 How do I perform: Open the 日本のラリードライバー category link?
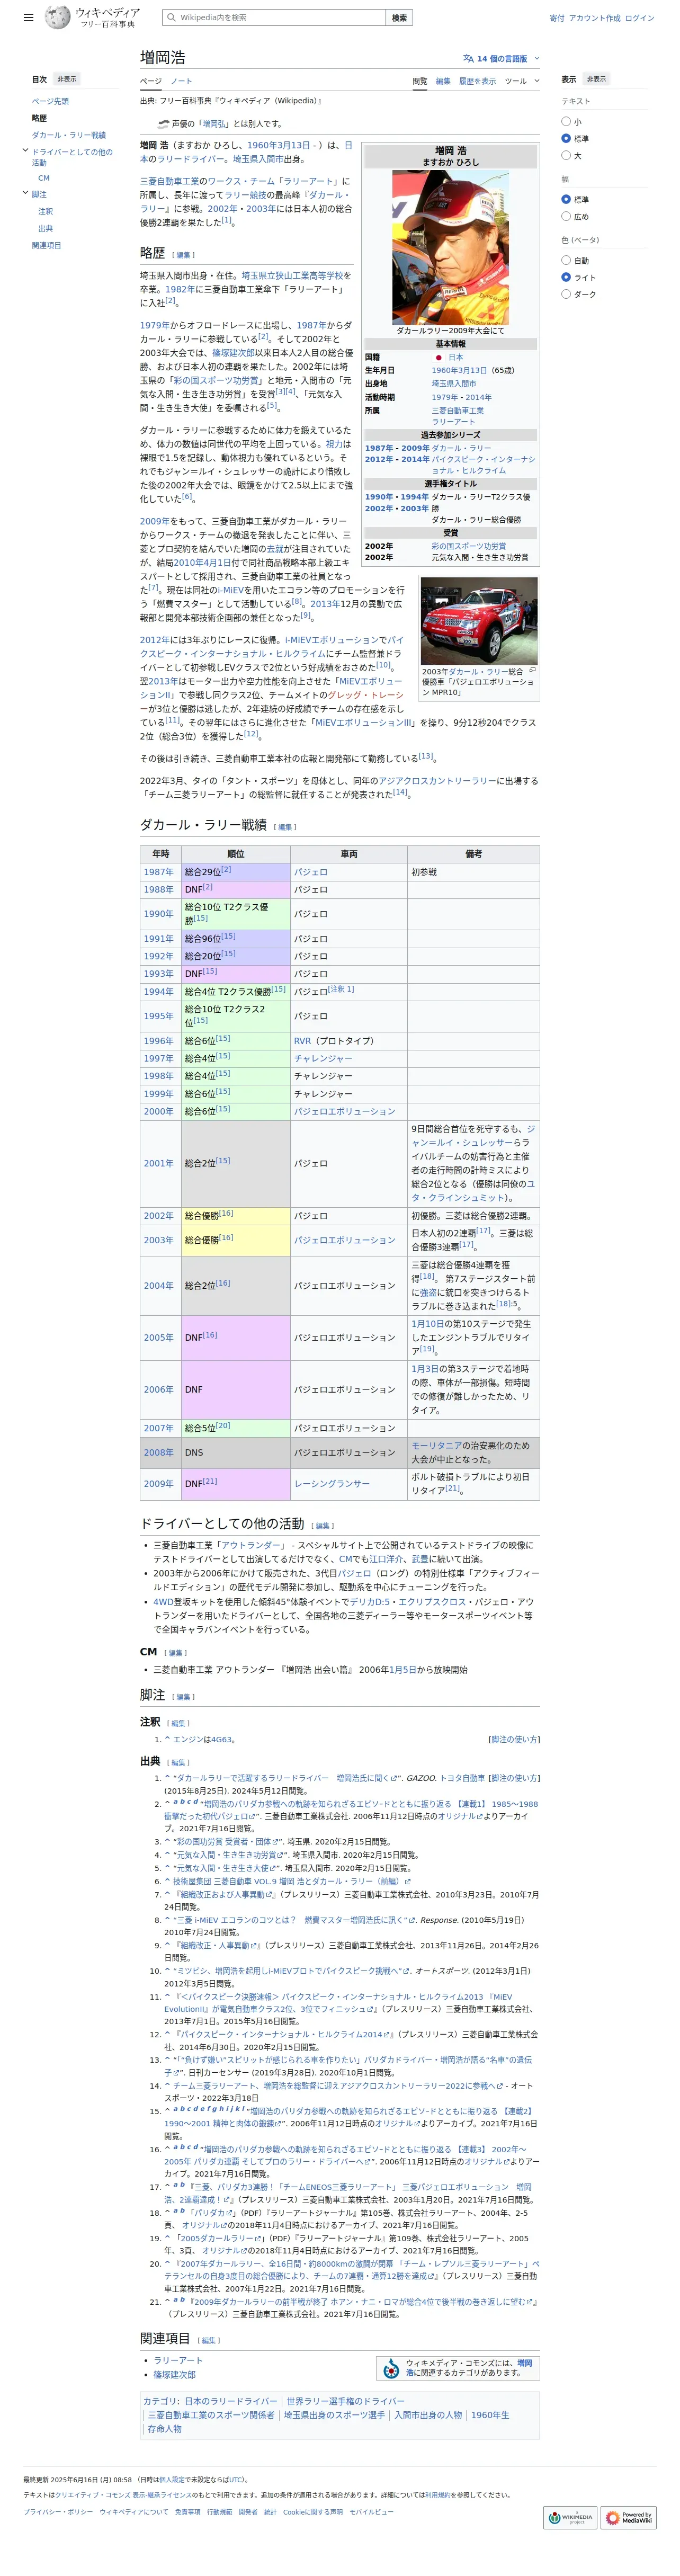click(230, 2401)
